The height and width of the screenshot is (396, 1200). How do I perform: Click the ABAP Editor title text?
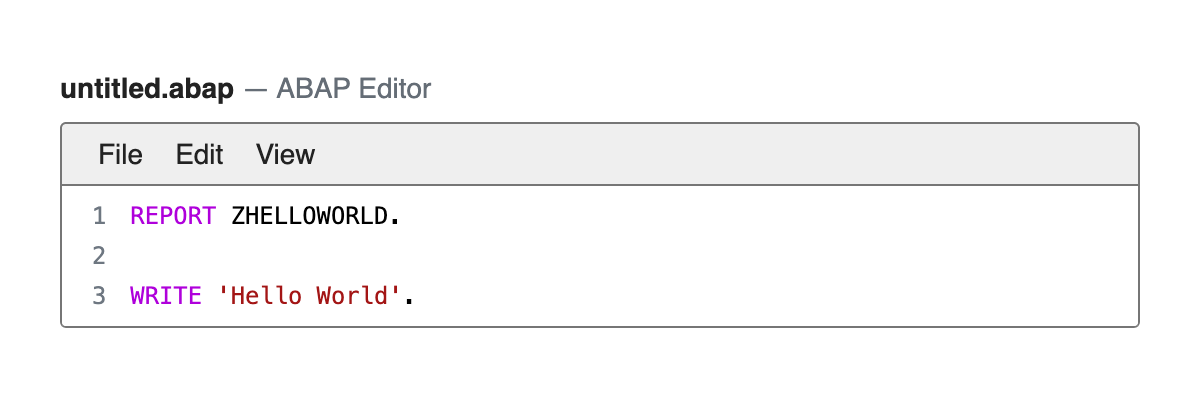pyautogui.click(x=354, y=89)
